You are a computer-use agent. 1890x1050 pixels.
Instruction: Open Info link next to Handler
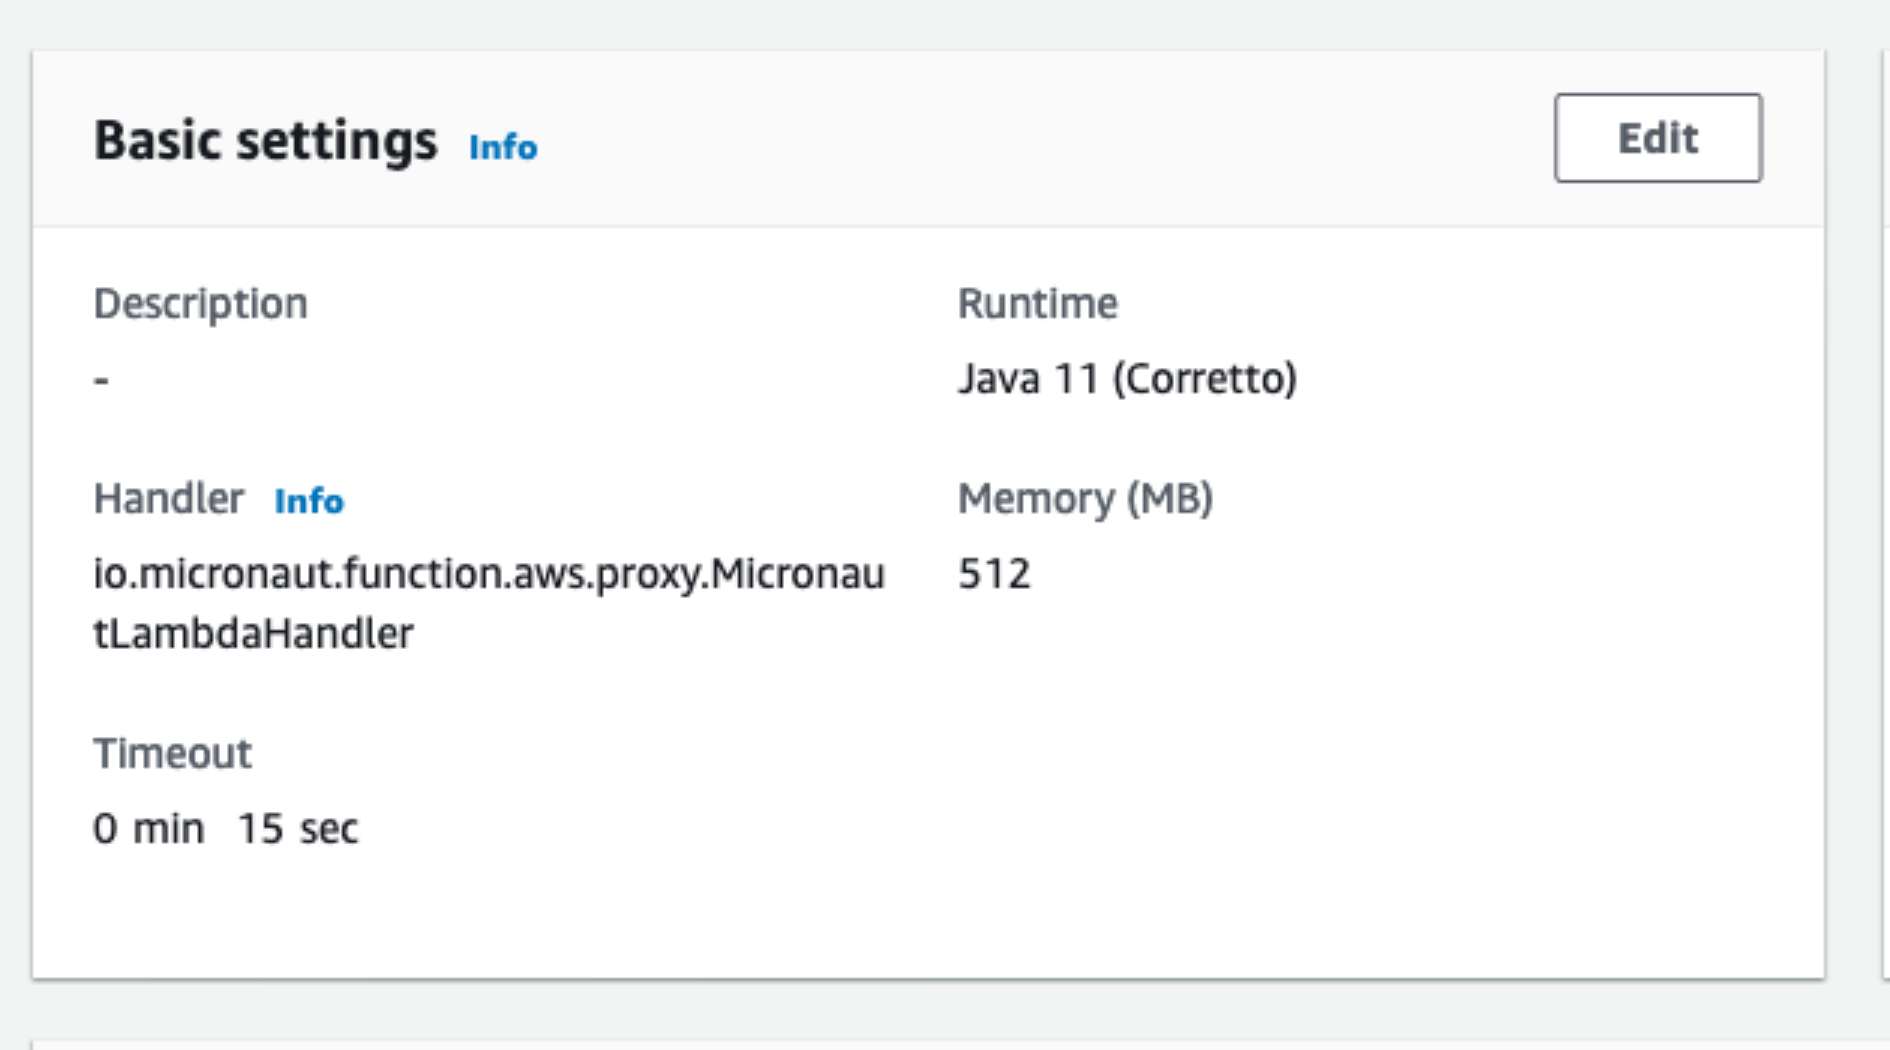tap(309, 500)
